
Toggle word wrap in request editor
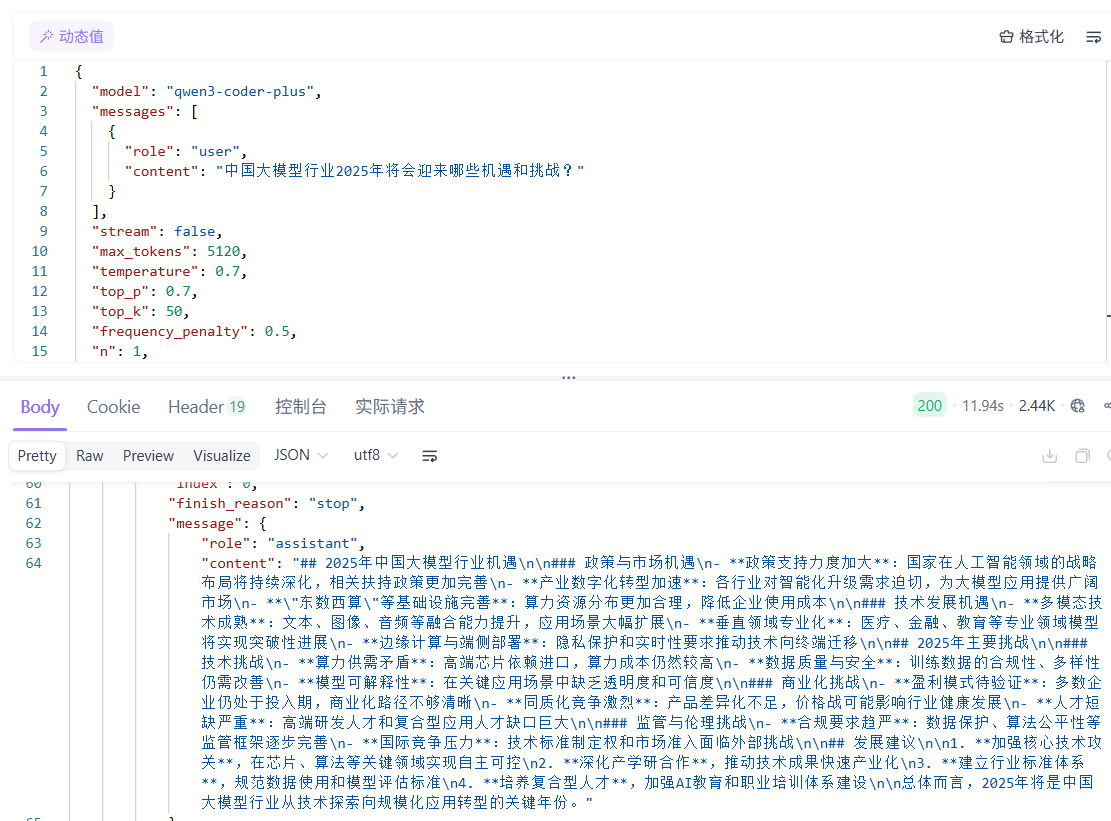1093,37
